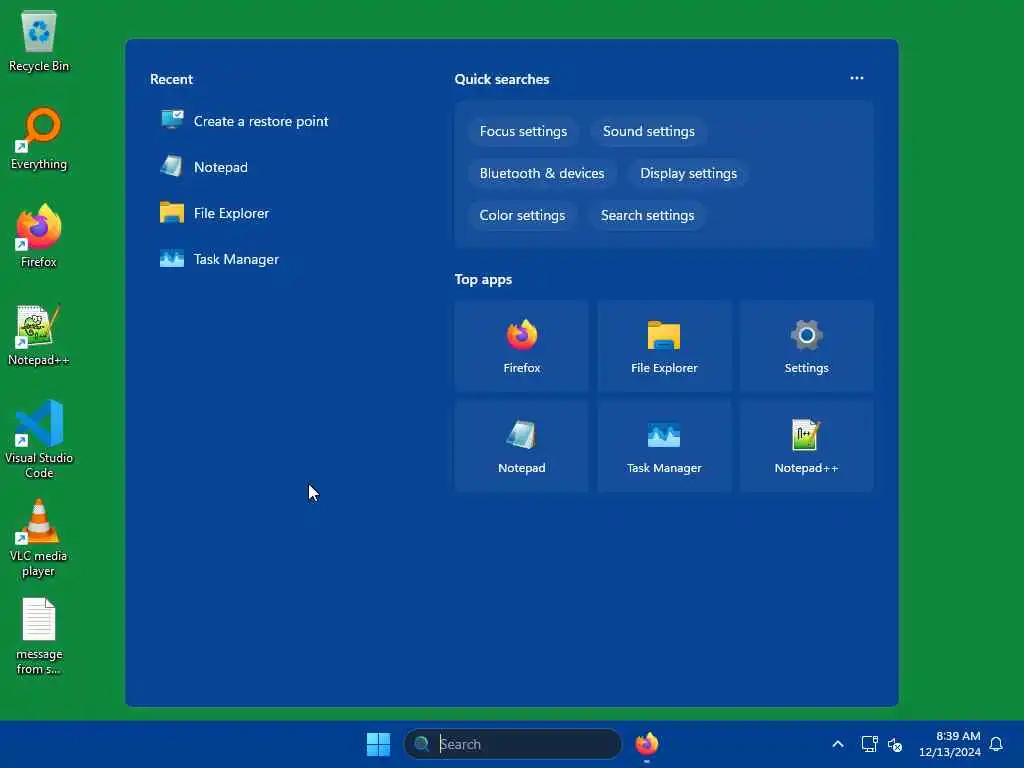Select Notepad++ desktop shortcut
This screenshot has height=768, width=1024.
click(39, 335)
